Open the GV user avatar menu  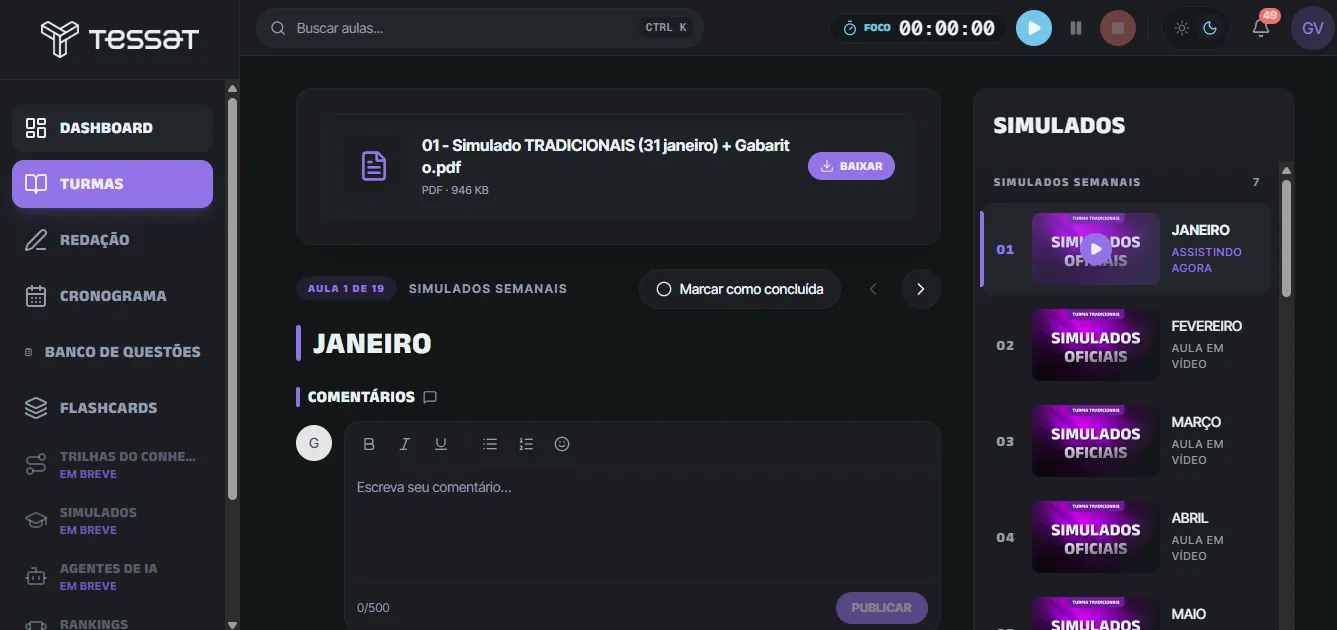pos(1313,28)
